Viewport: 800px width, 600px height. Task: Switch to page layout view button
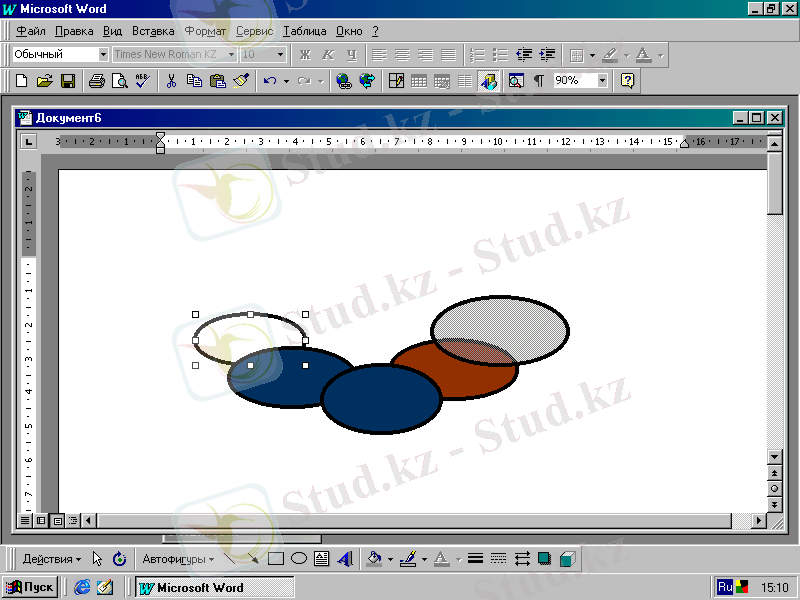click(x=57, y=521)
